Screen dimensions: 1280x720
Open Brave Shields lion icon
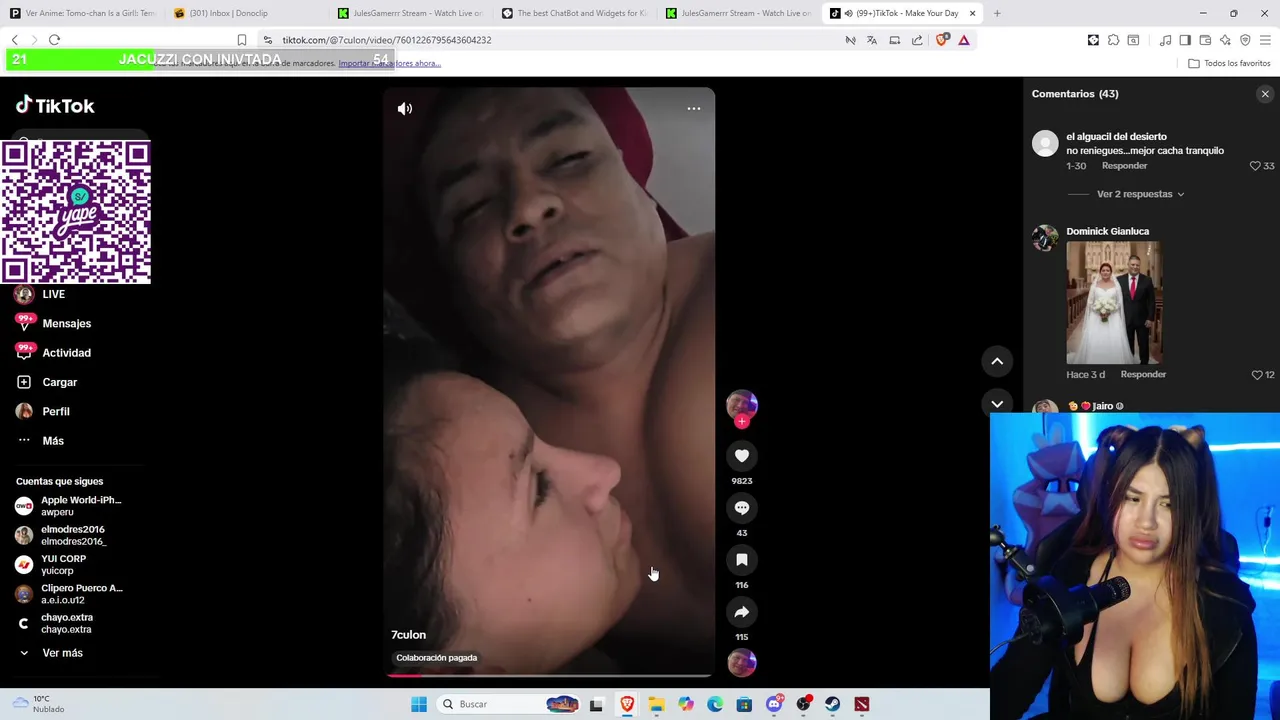[942, 40]
